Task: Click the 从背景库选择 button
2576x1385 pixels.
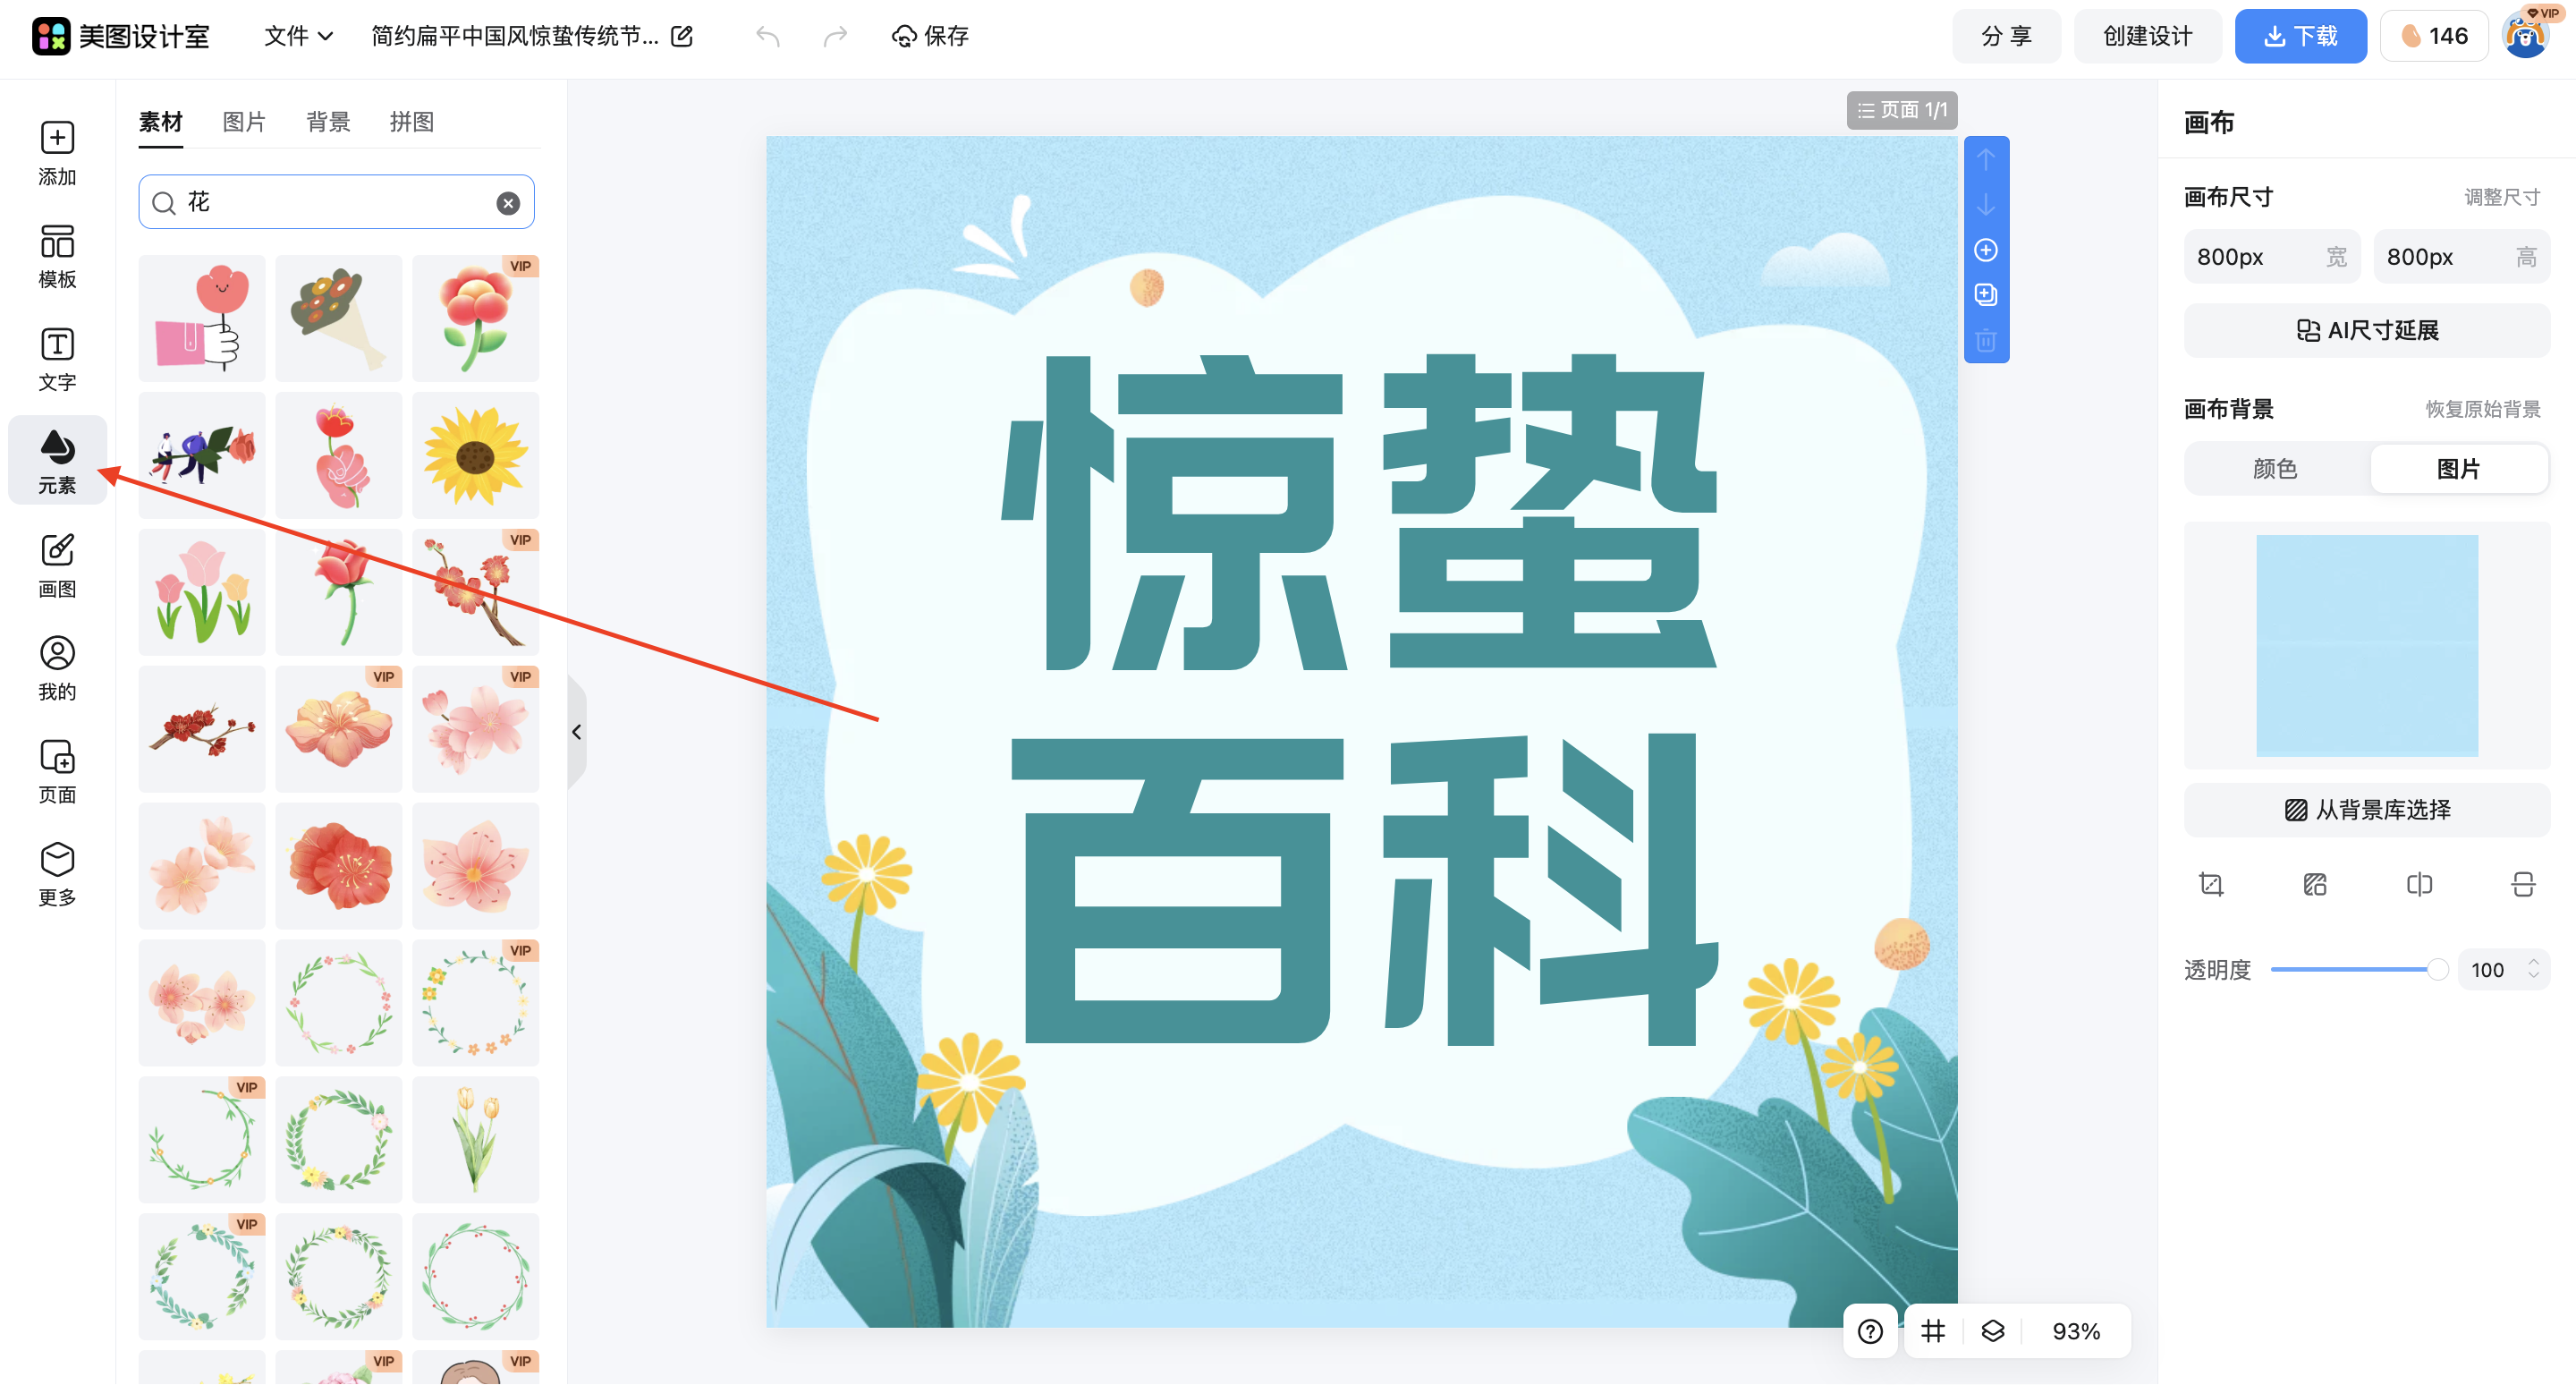Action: point(2366,810)
